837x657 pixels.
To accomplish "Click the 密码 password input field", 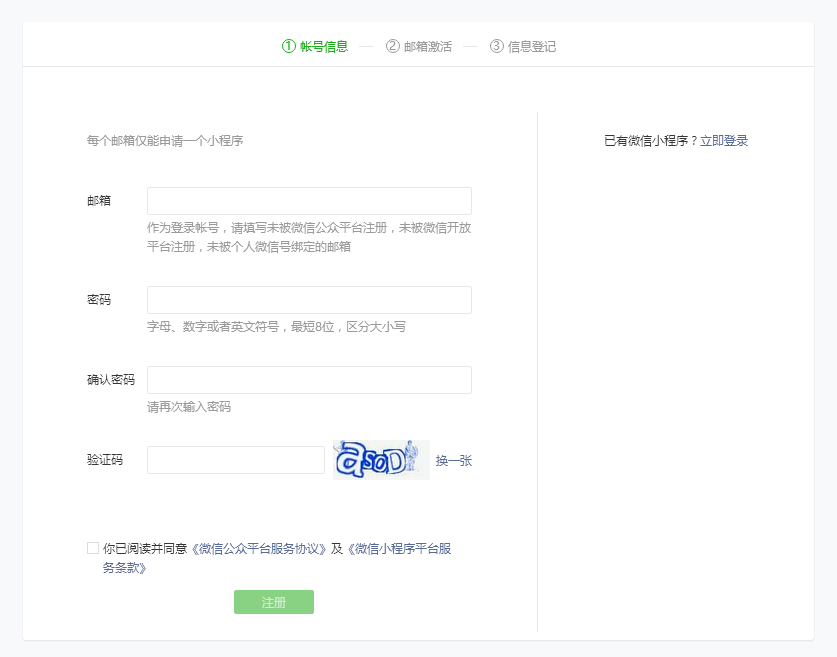I will pos(309,300).
